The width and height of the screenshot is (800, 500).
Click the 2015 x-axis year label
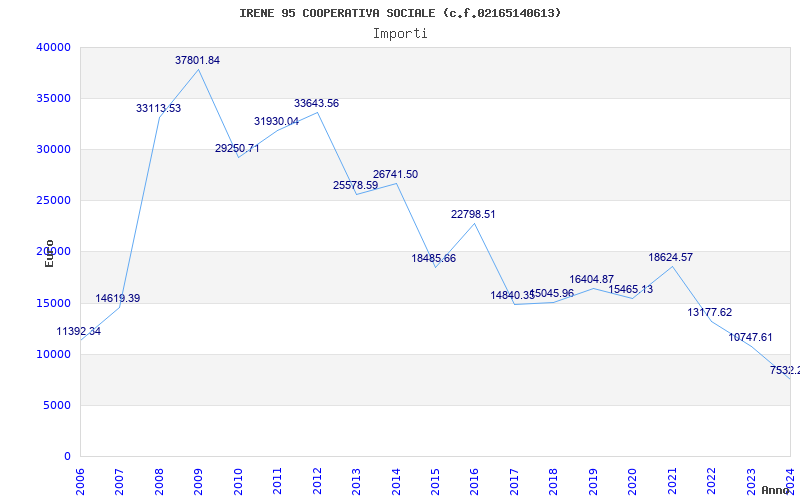pos(435,481)
